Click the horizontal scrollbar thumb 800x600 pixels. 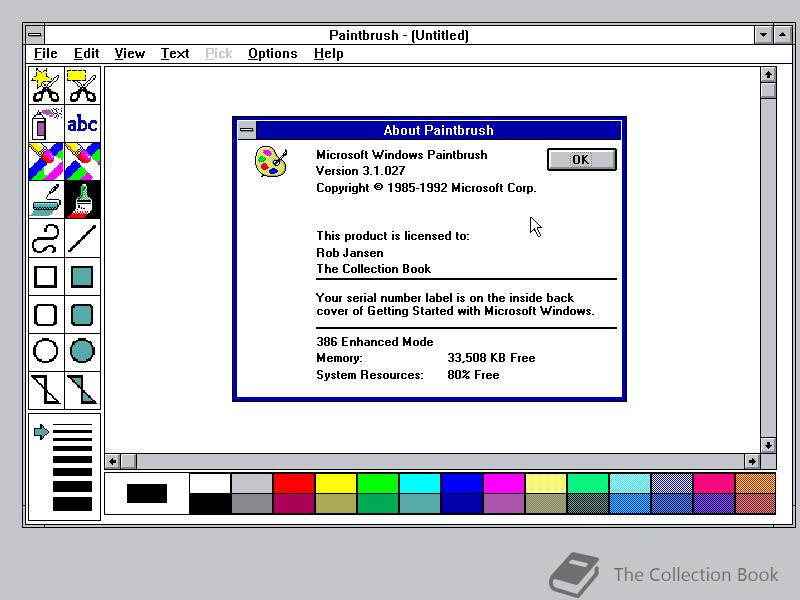(129, 461)
